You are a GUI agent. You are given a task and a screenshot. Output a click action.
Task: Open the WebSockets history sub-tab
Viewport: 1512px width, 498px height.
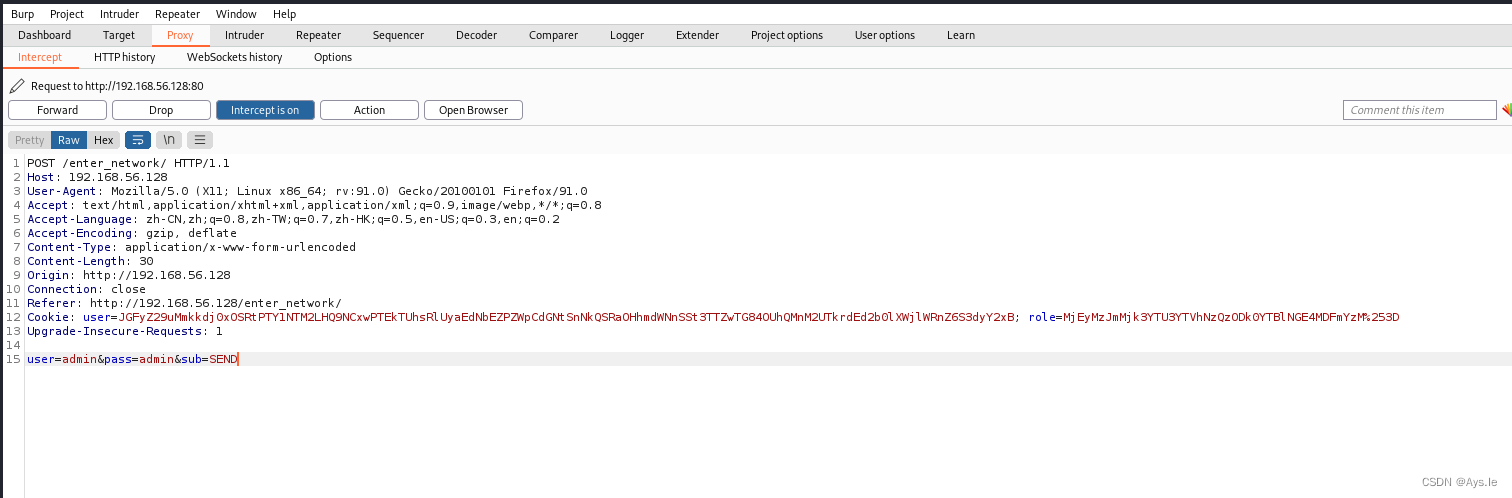(235, 57)
